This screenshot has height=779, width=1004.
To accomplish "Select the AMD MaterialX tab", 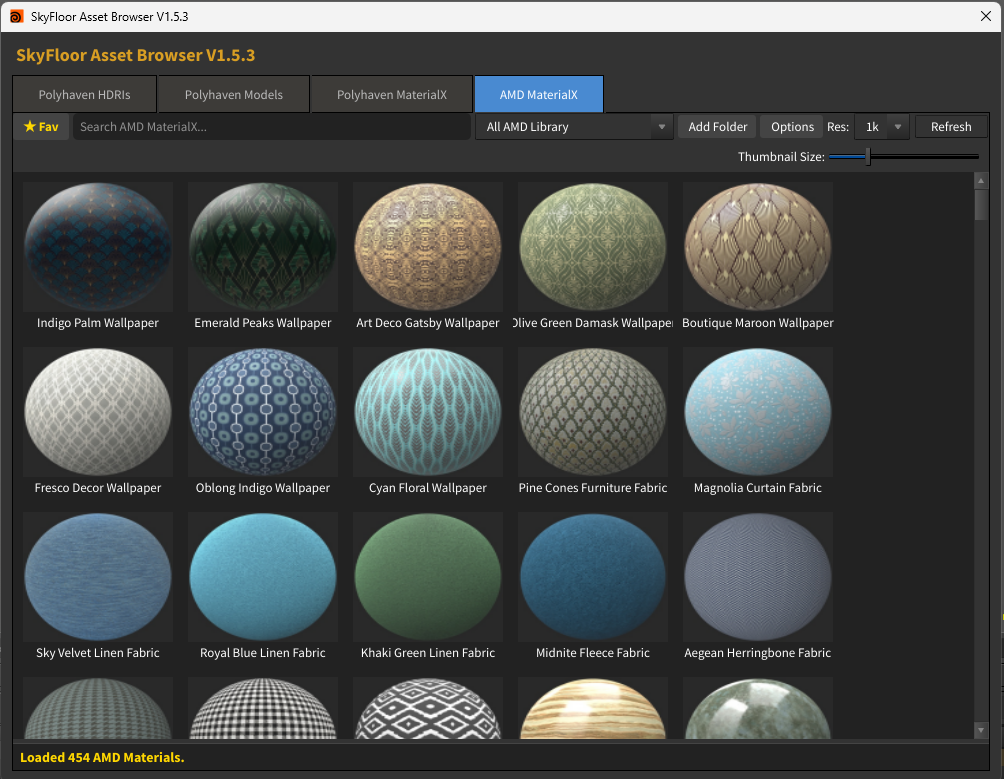I will coord(538,95).
